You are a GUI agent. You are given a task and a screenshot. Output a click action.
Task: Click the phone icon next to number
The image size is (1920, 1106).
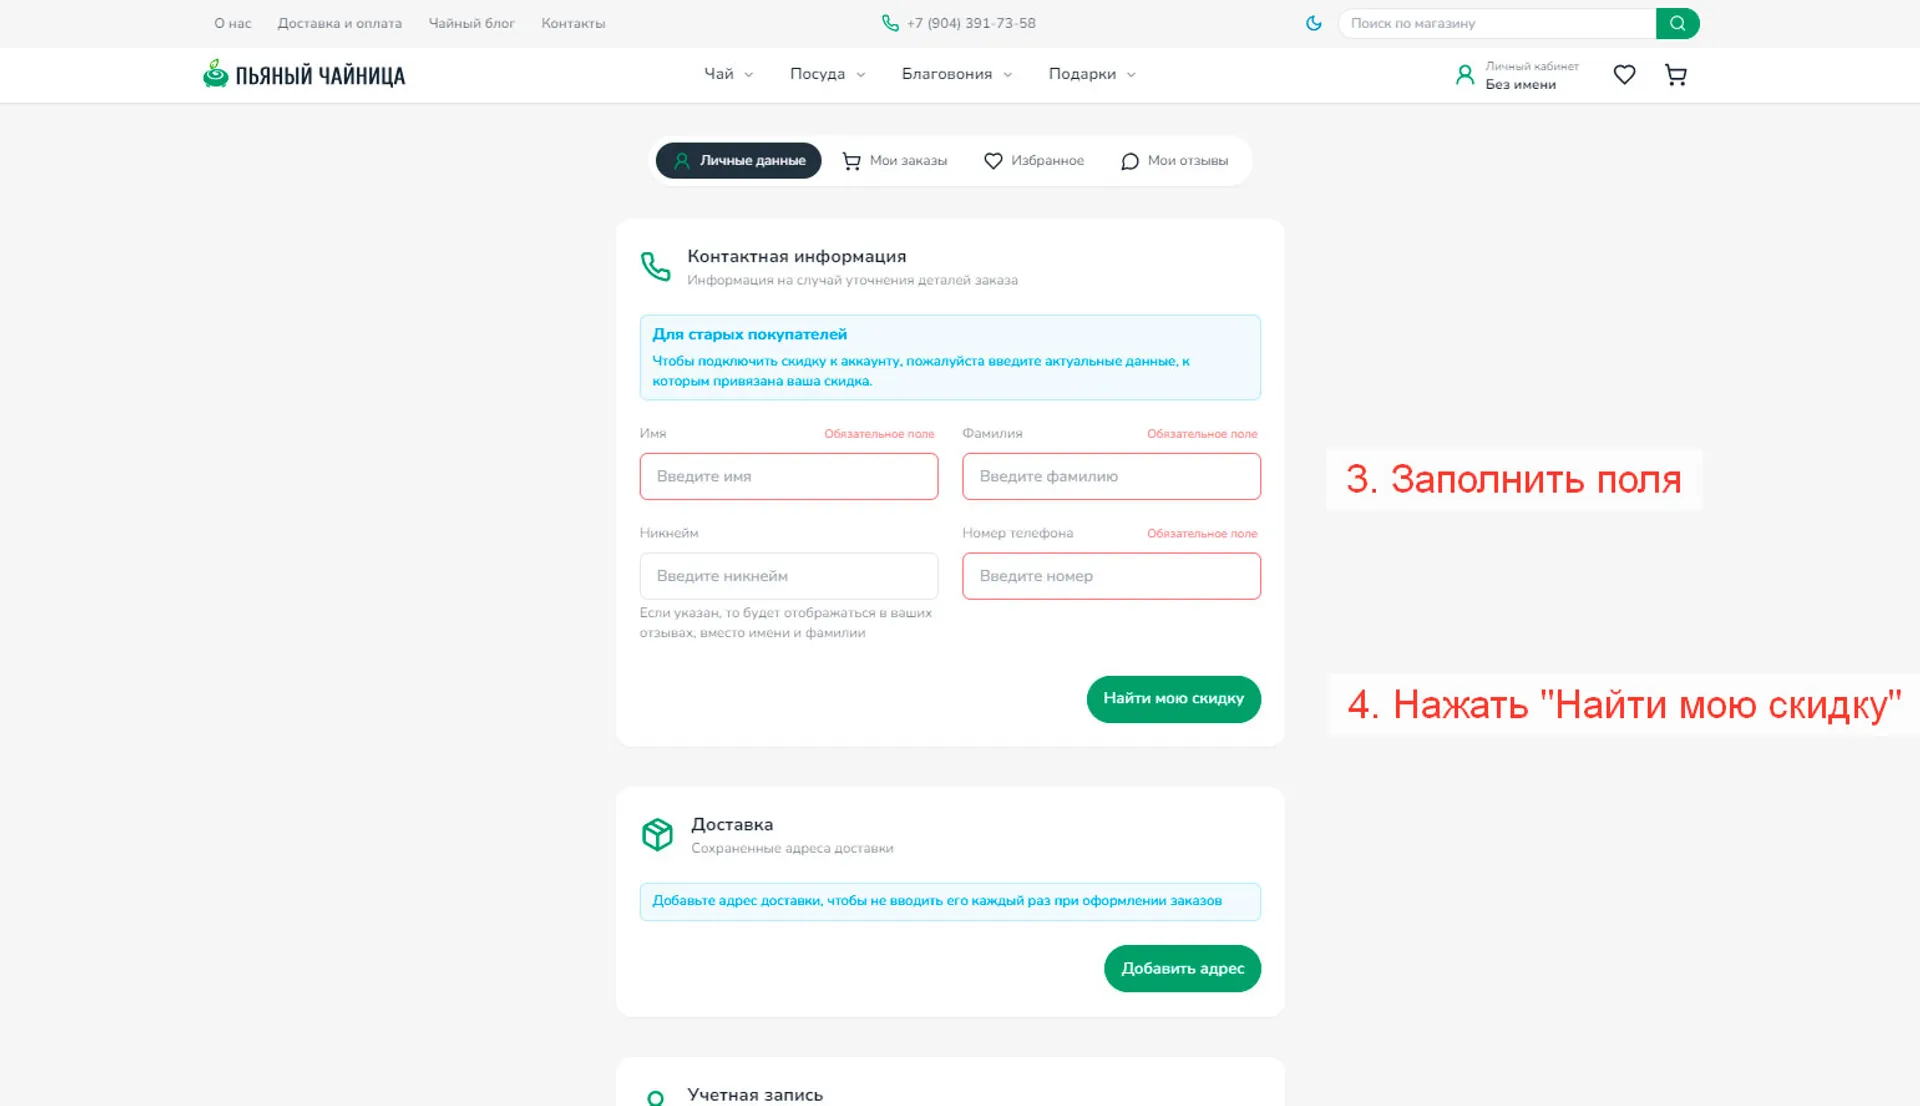[x=890, y=23]
